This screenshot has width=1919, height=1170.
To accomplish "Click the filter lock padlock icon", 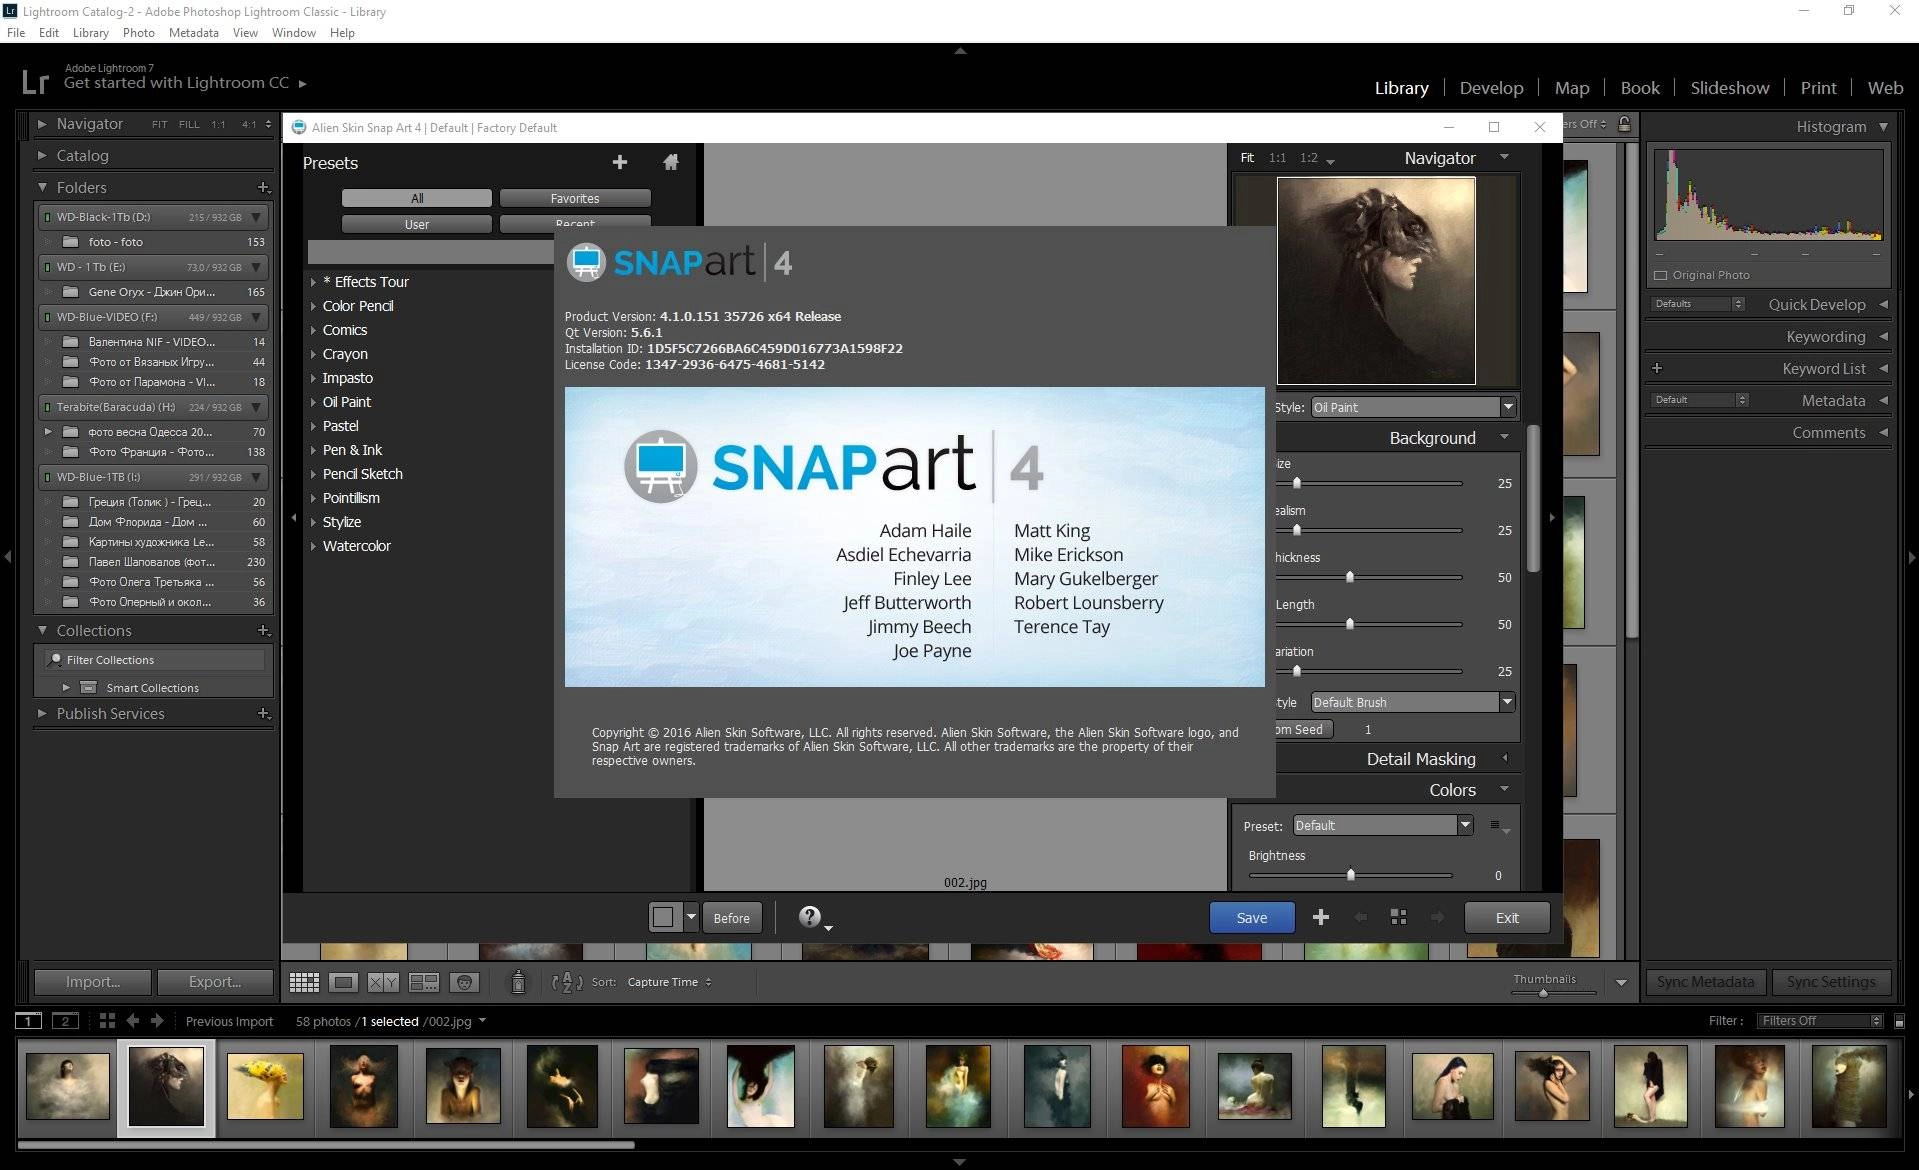I will [1625, 125].
